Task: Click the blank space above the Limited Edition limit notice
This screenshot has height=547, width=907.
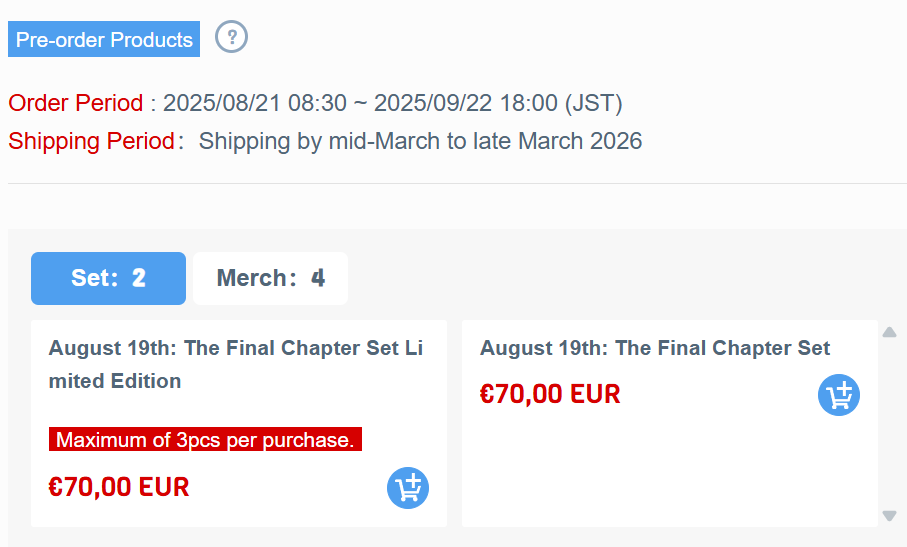Action: pos(238,411)
